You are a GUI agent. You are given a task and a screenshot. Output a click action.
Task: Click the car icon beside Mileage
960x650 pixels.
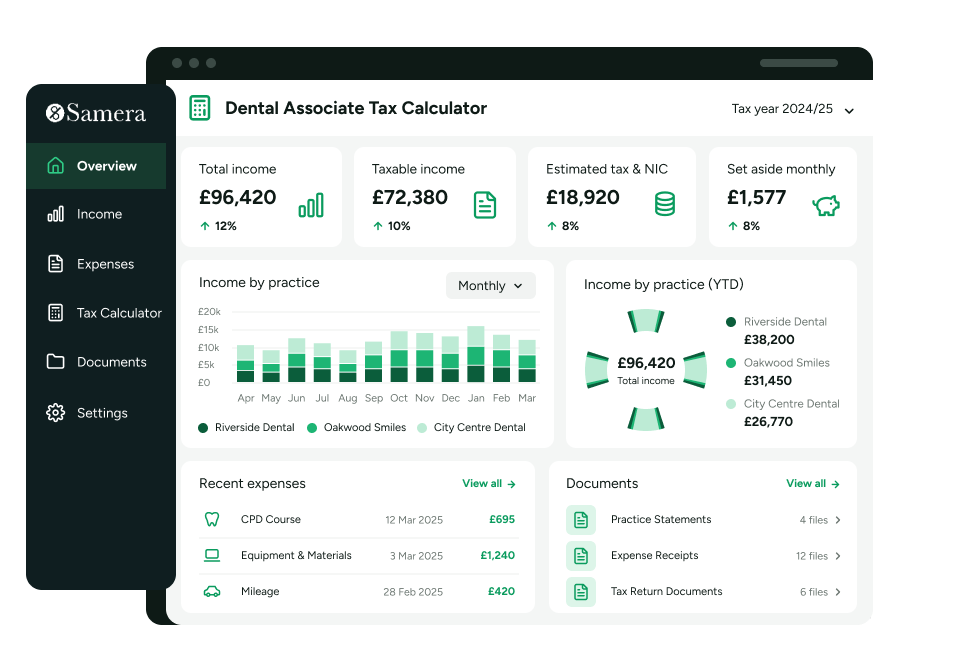pyautogui.click(x=212, y=591)
